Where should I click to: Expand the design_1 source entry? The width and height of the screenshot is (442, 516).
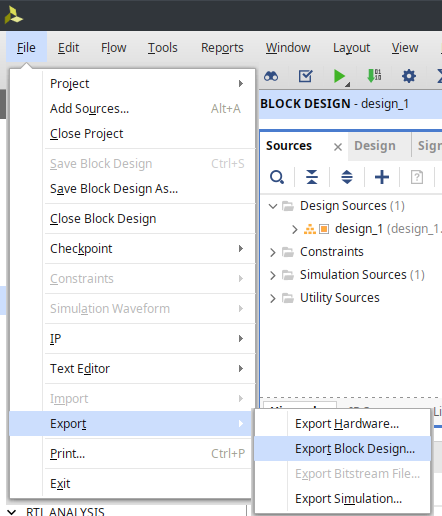[294, 229]
